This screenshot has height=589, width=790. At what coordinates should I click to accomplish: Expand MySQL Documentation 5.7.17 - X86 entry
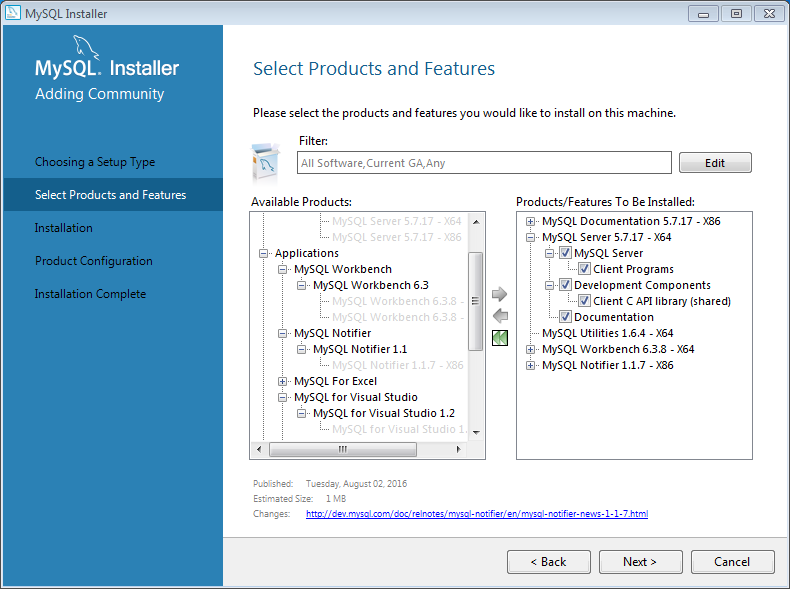530,221
